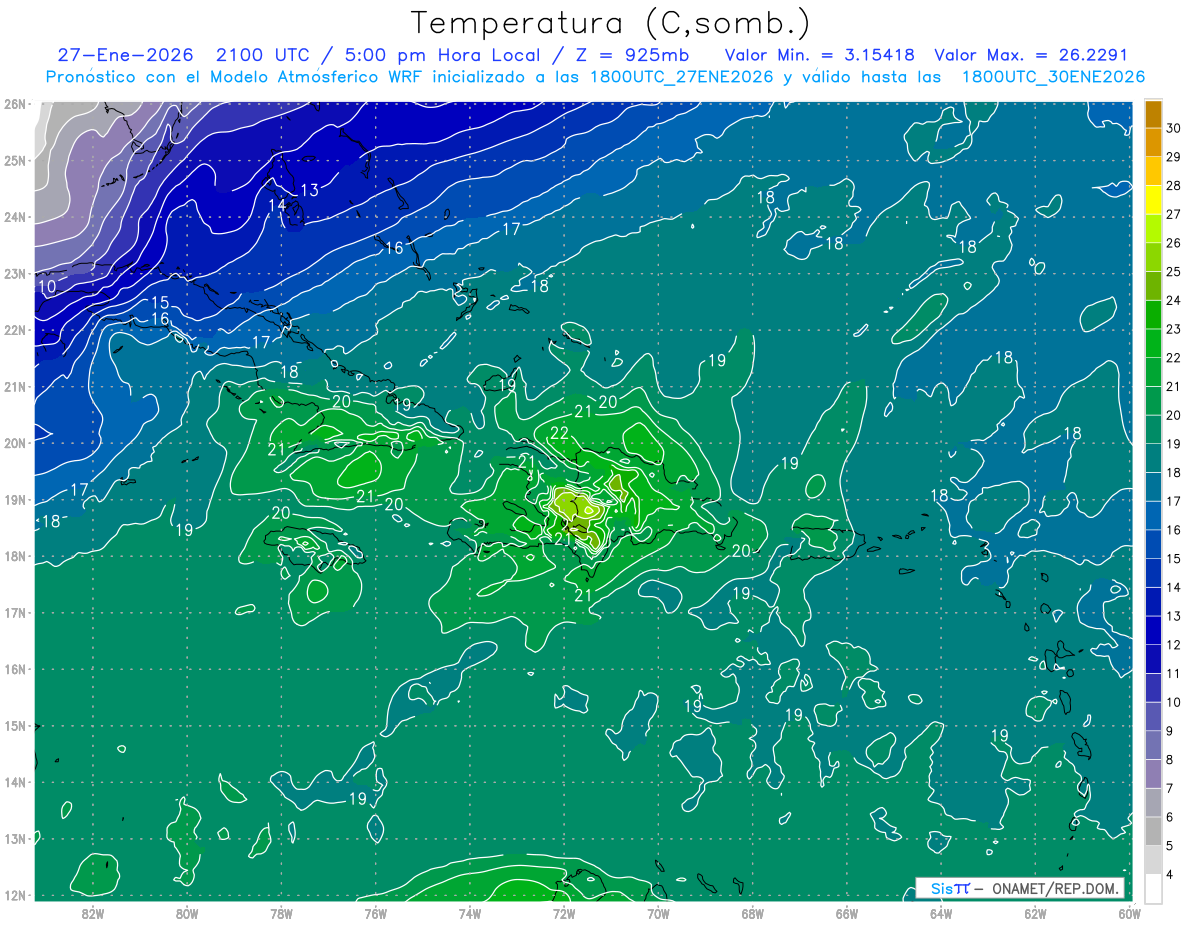1200x927 pixels.
Task: Click the color scale label "26"
Action: (1174, 243)
